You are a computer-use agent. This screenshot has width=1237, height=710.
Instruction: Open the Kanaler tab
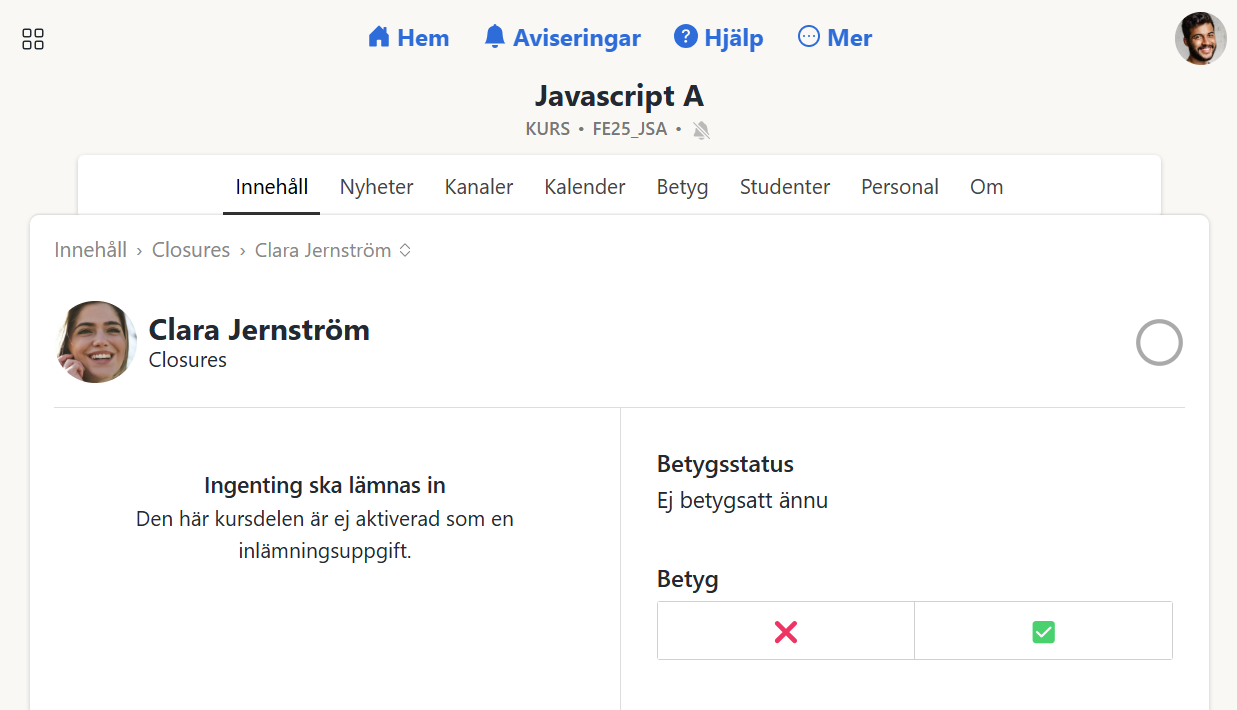point(478,187)
